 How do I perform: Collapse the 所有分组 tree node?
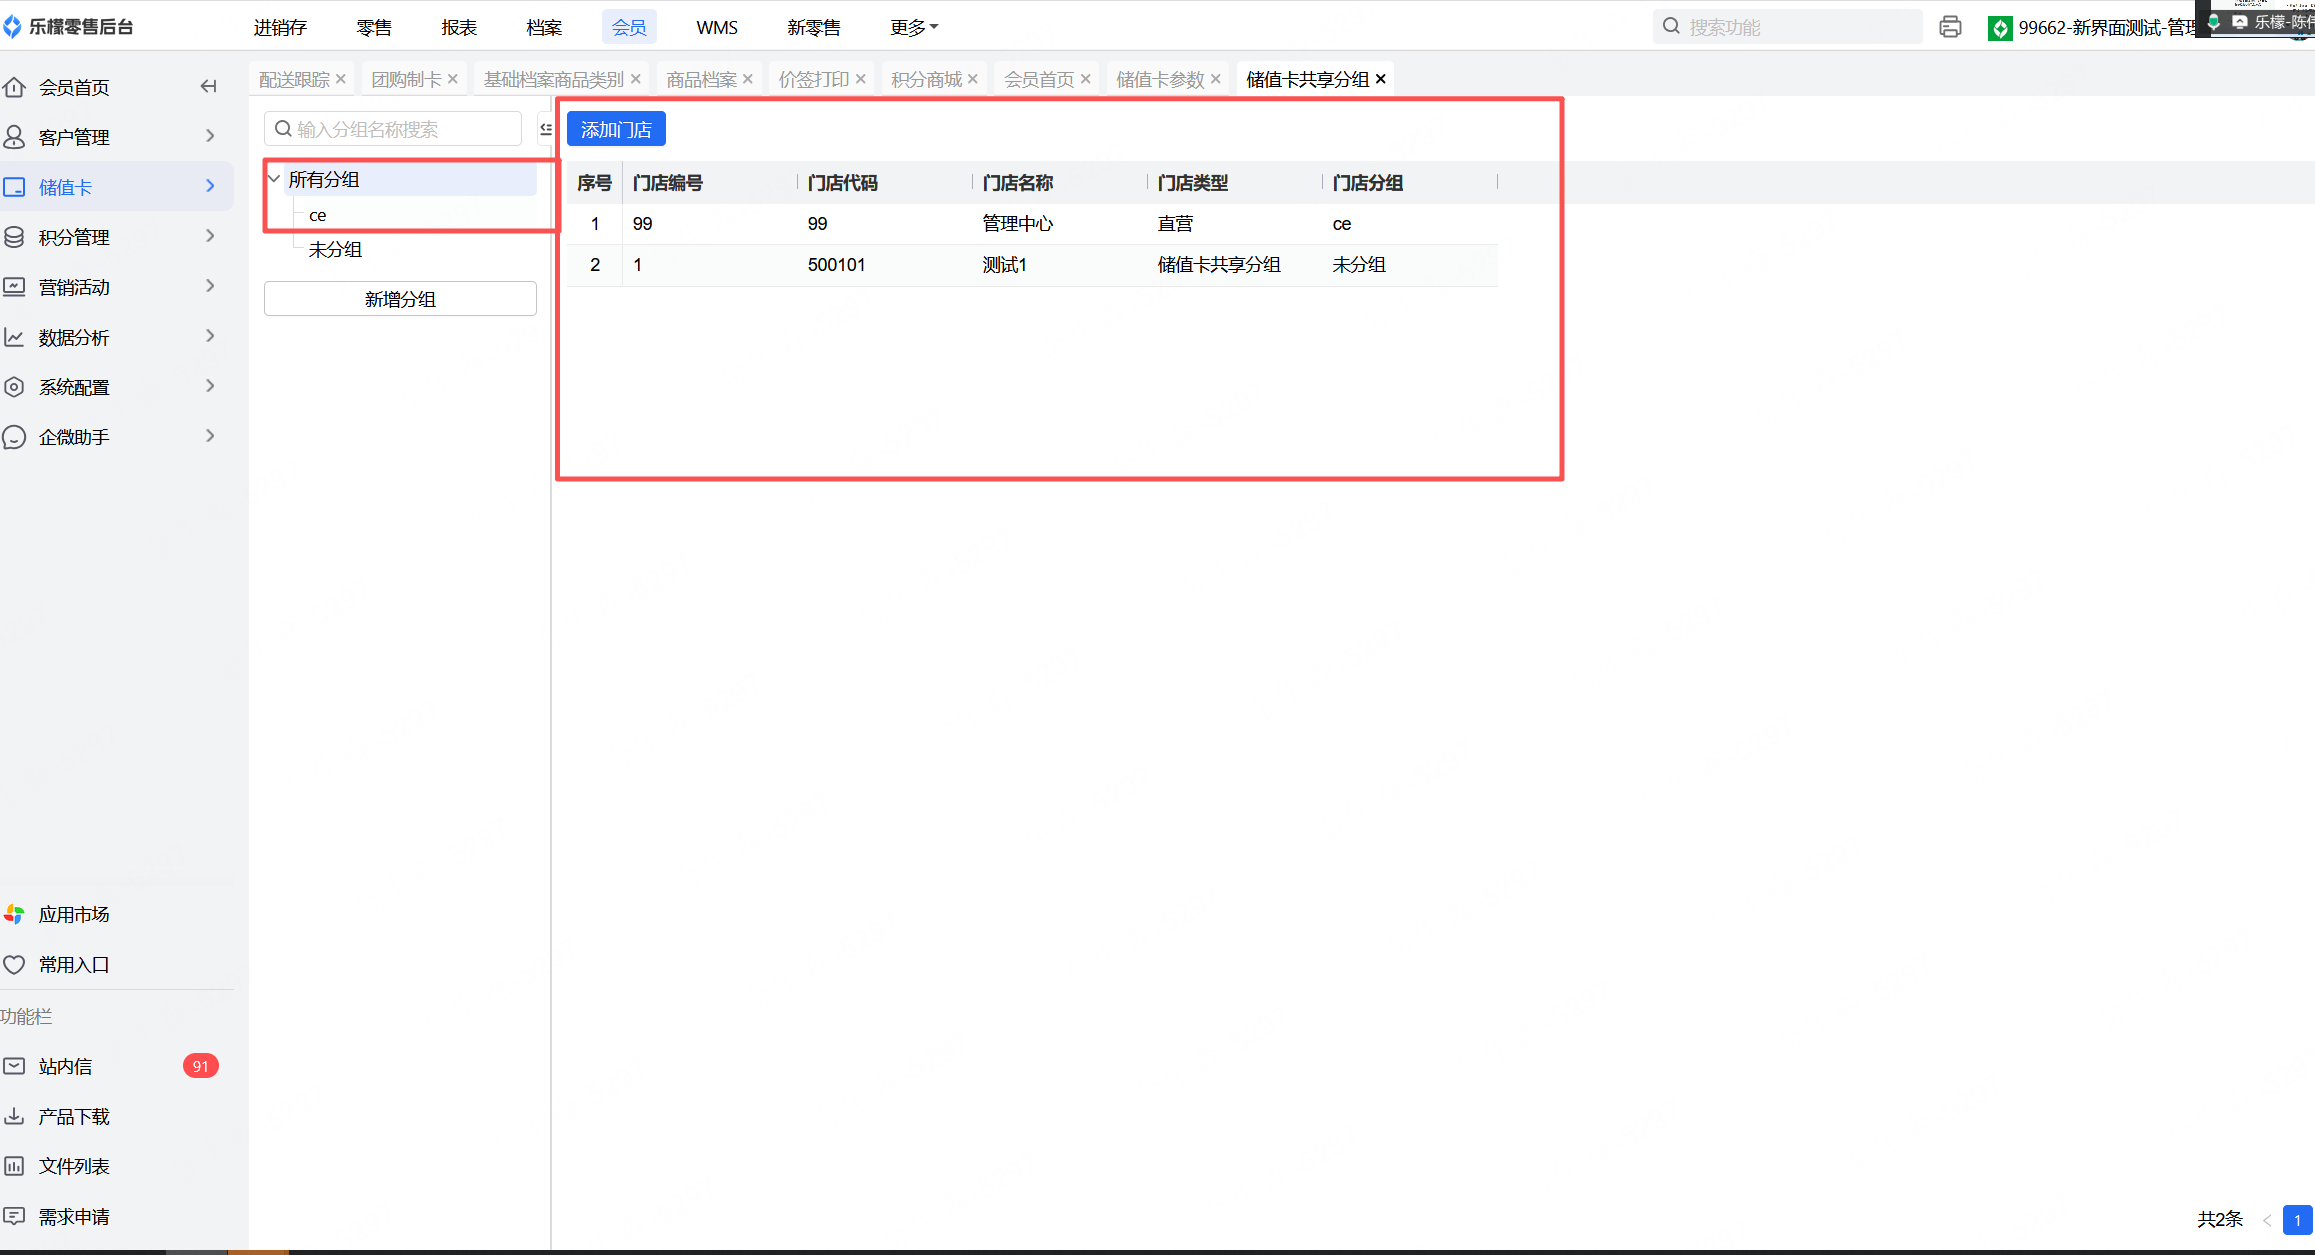(x=274, y=179)
